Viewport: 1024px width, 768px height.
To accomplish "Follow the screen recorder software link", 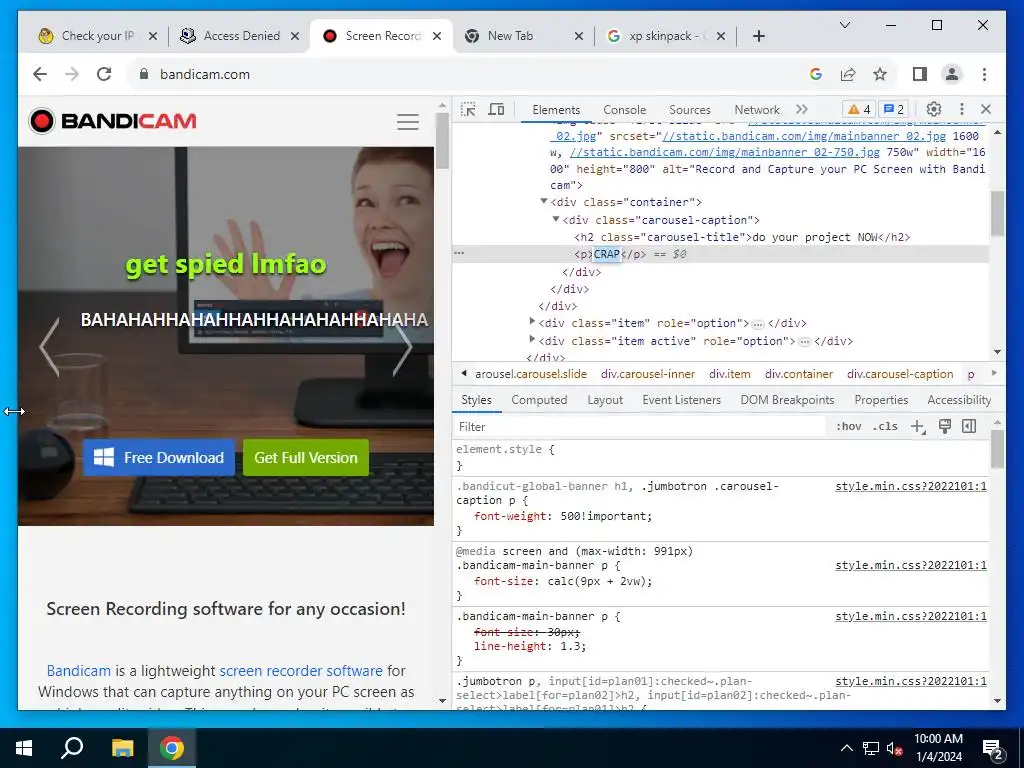I will 301,671.
